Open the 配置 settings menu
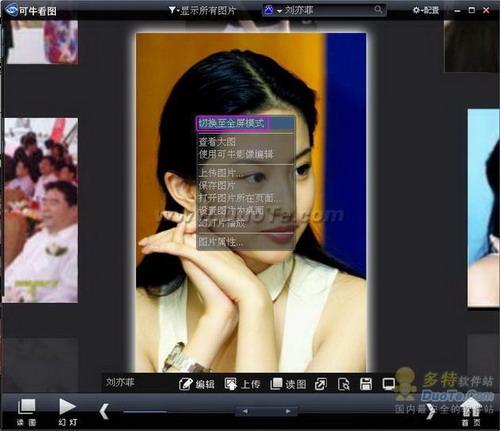The width and height of the screenshot is (500, 431). coord(426,10)
